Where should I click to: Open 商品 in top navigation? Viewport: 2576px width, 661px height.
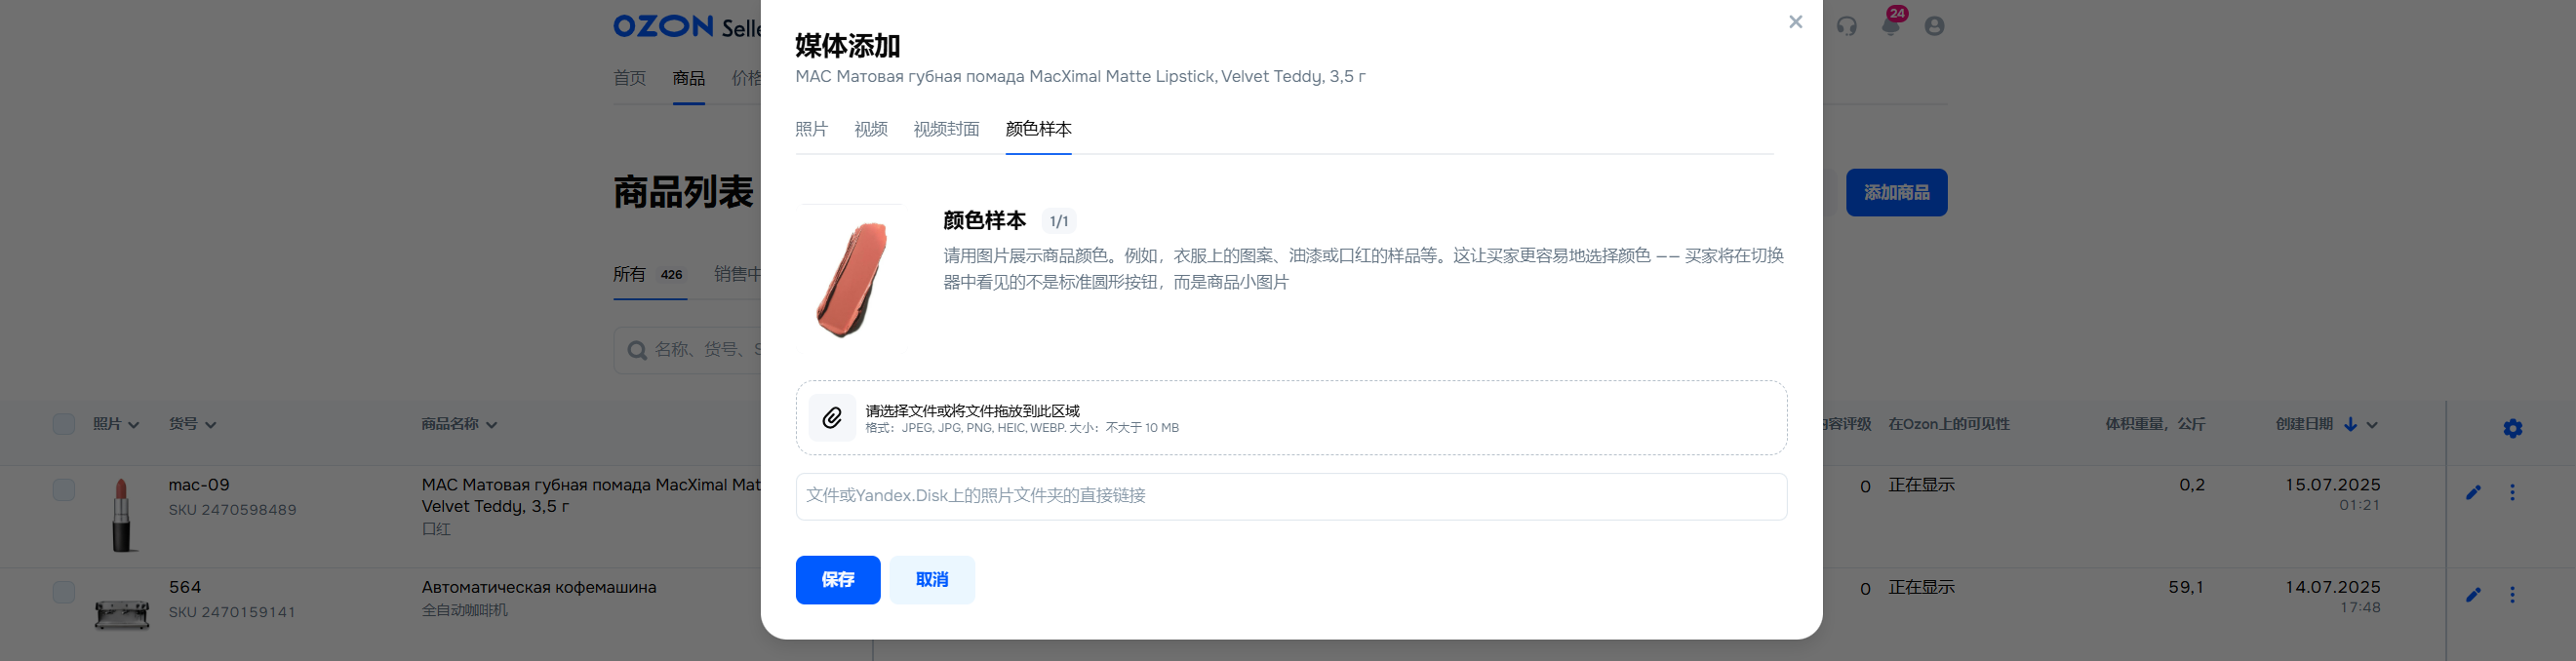[x=689, y=78]
